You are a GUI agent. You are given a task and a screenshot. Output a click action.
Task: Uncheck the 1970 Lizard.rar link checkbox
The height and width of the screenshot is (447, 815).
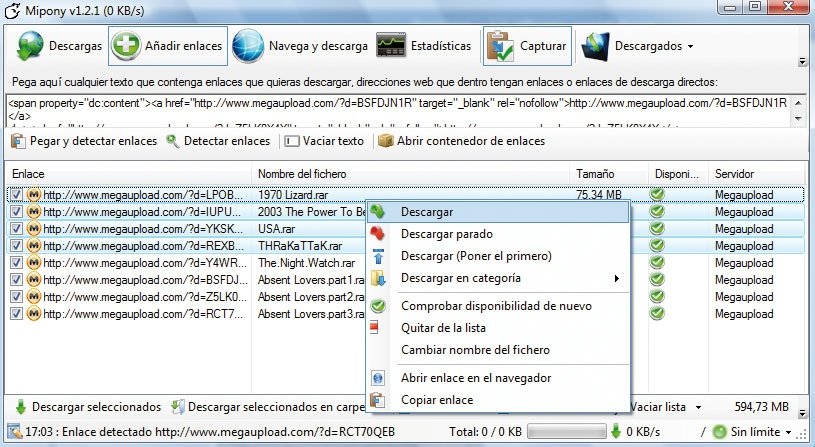pyautogui.click(x=17, y=195)
